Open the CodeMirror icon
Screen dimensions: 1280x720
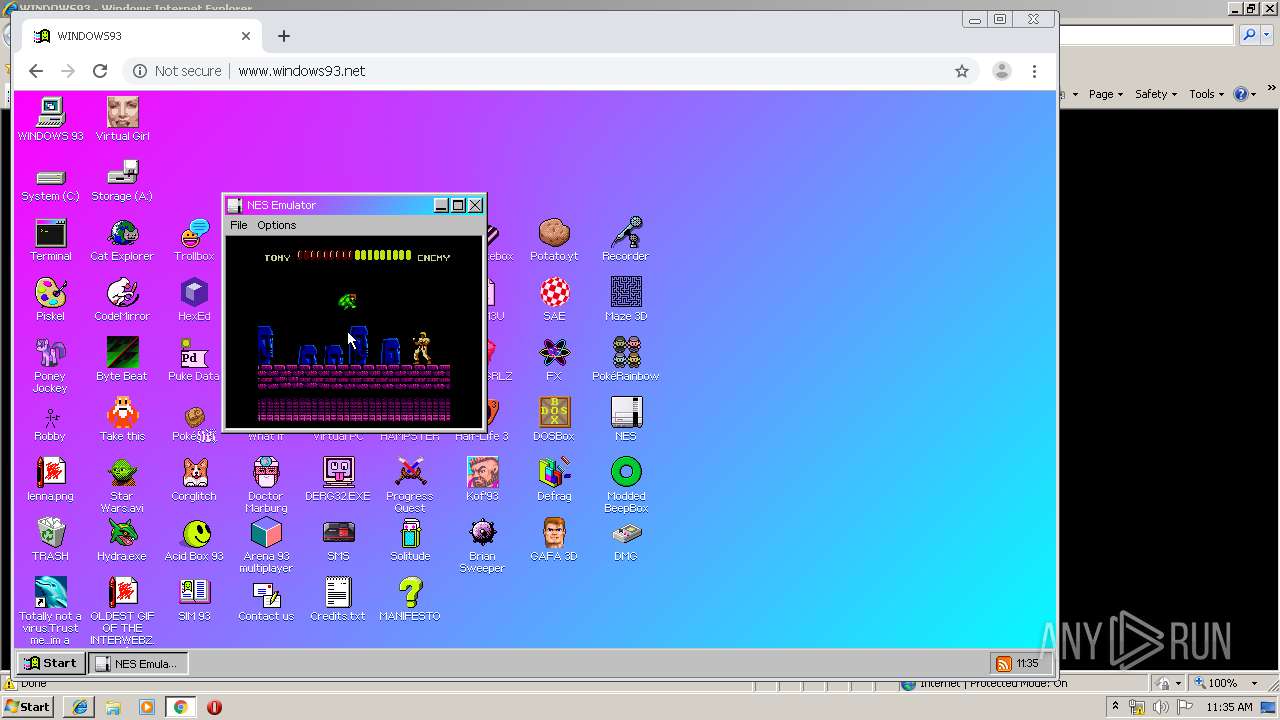(122, 299)
